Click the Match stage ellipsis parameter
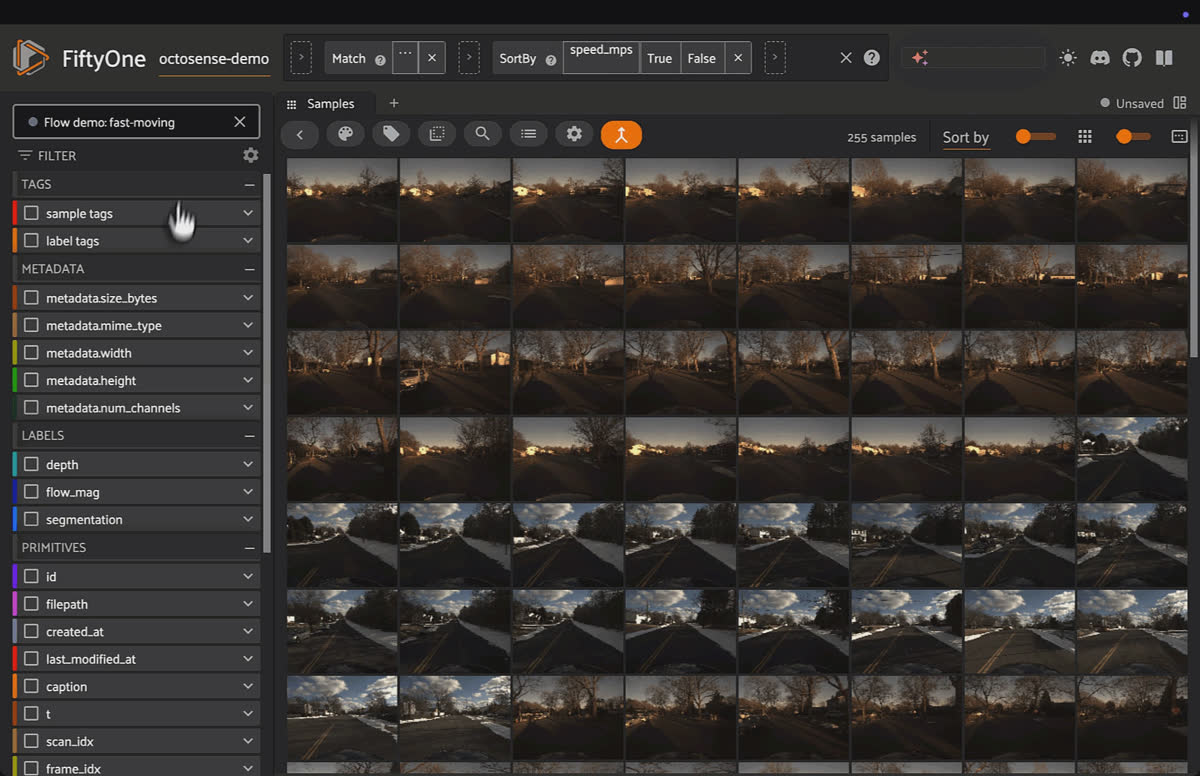The height and width of the screenshot is (776, 1200). click(405, 57)
